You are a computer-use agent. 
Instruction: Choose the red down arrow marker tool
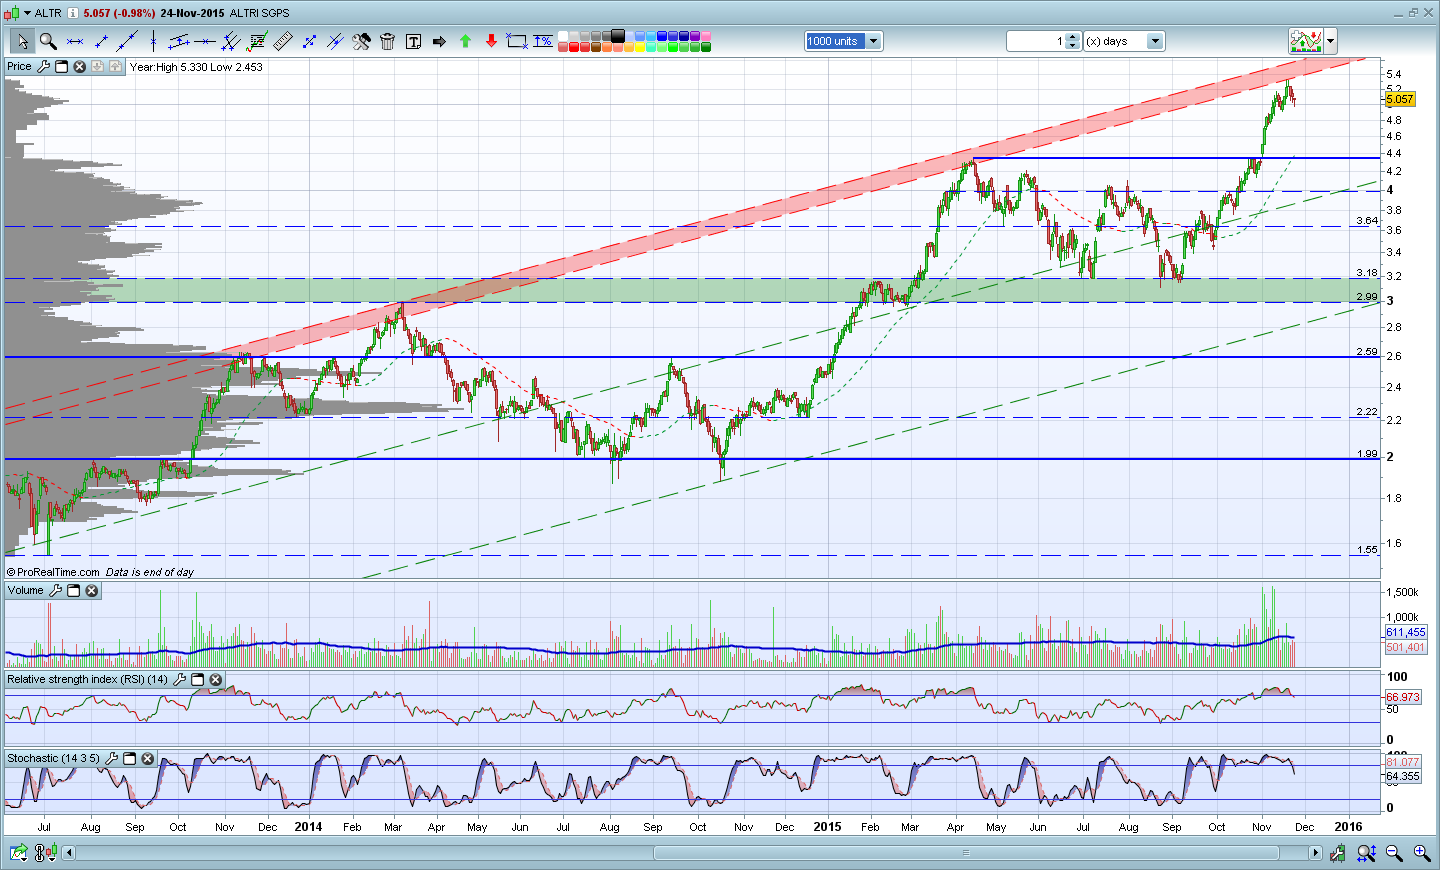491,41
